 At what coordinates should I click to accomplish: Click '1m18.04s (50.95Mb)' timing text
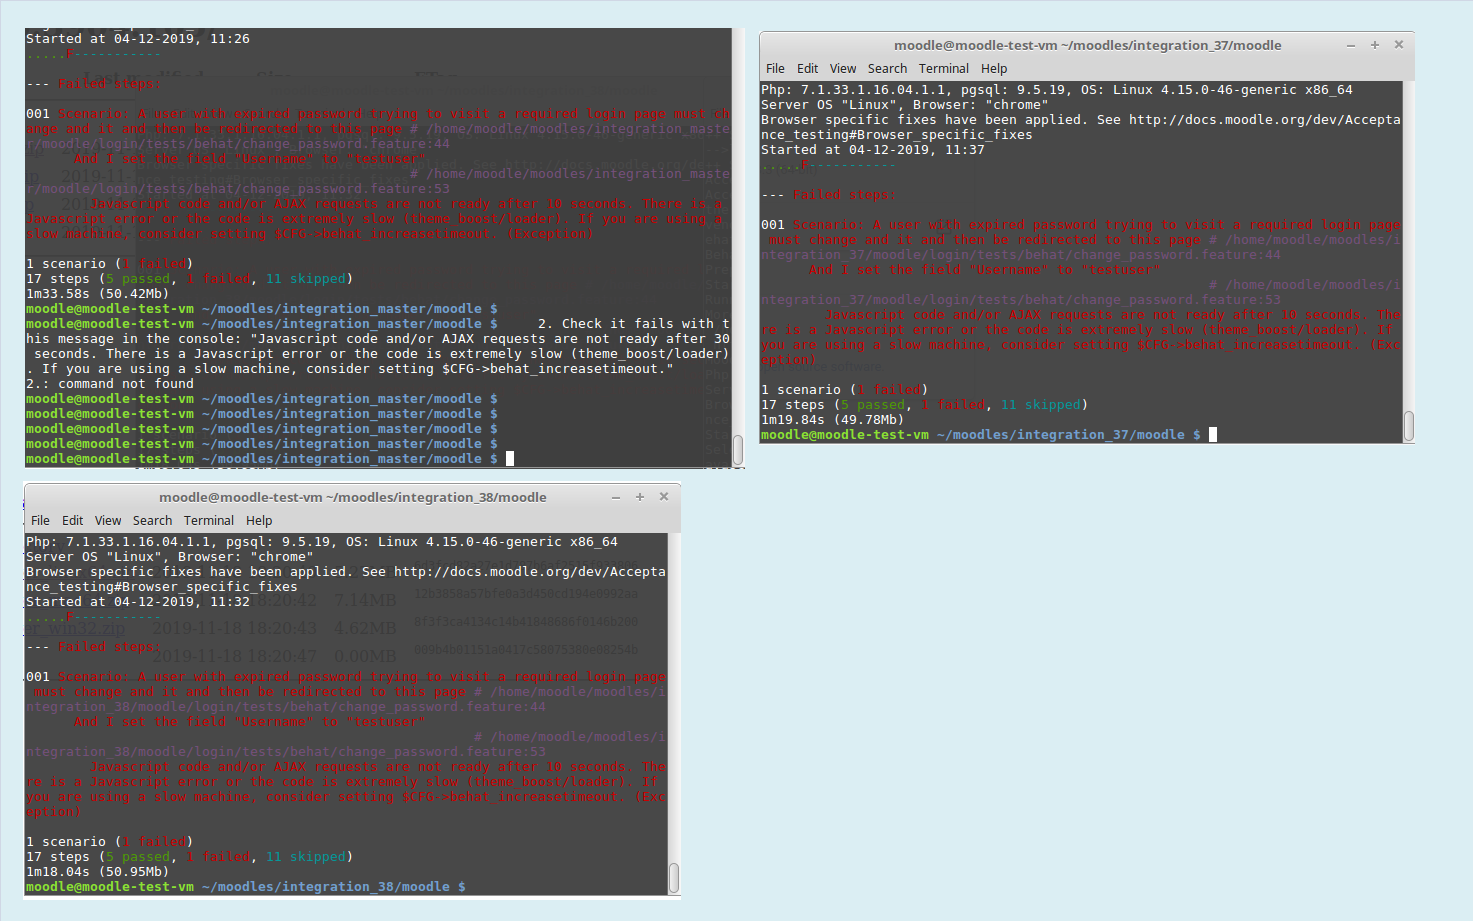(98, 872)
